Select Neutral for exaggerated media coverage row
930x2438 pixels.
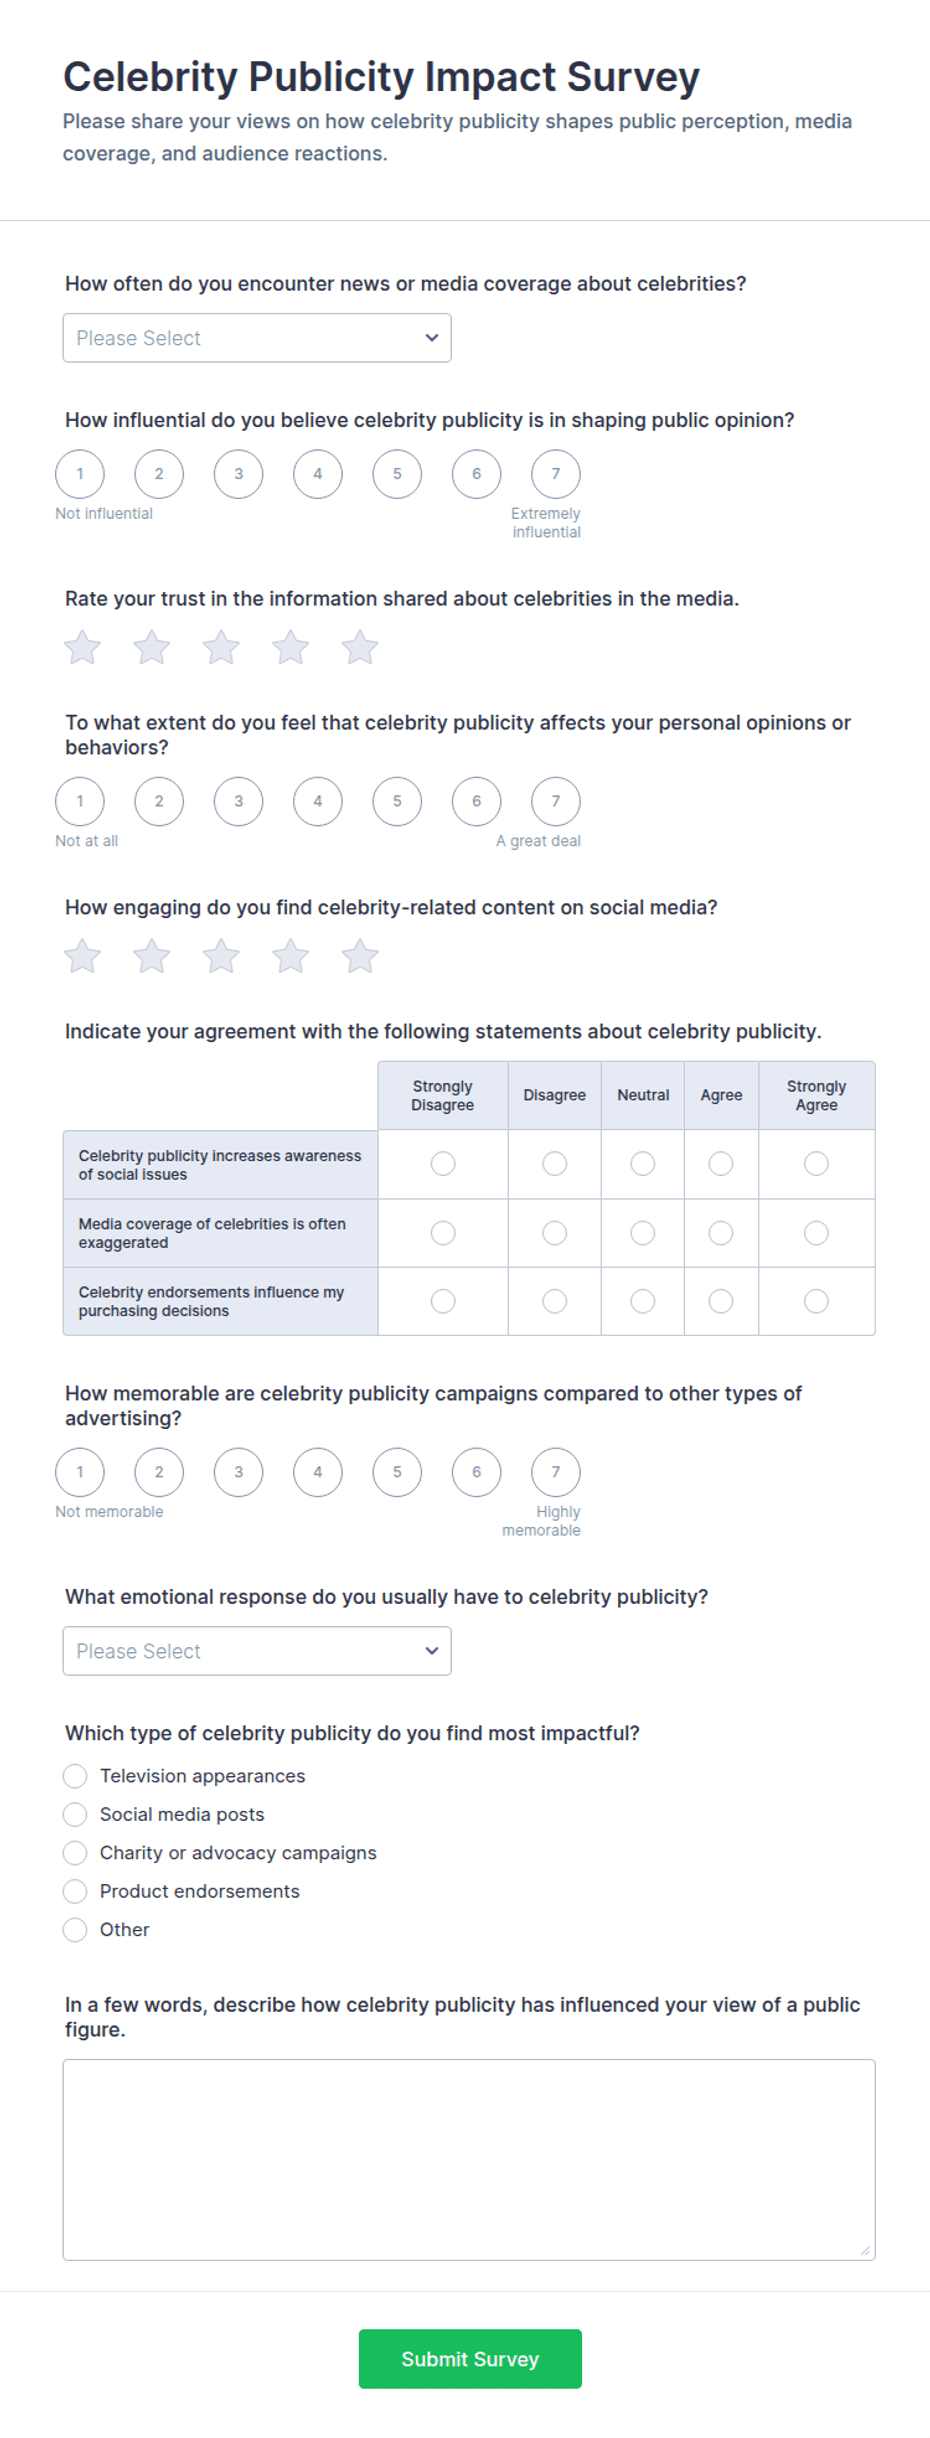tap(643, 1233)
